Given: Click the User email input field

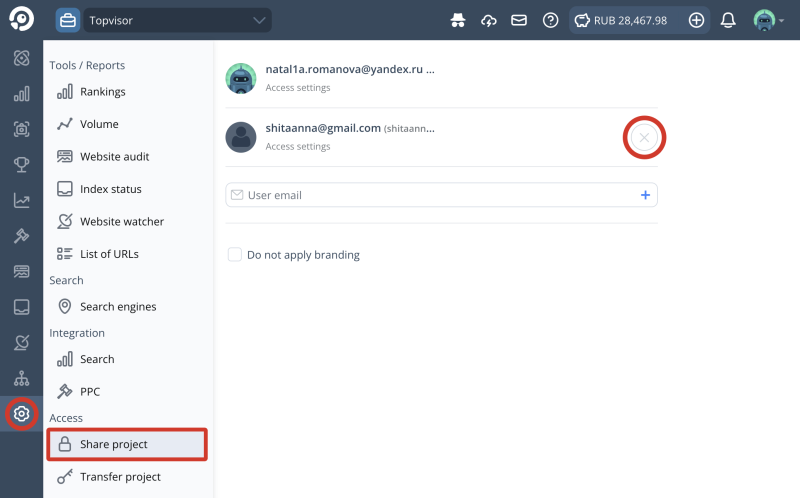Looking at the screenshot, I should coord(441,195).
